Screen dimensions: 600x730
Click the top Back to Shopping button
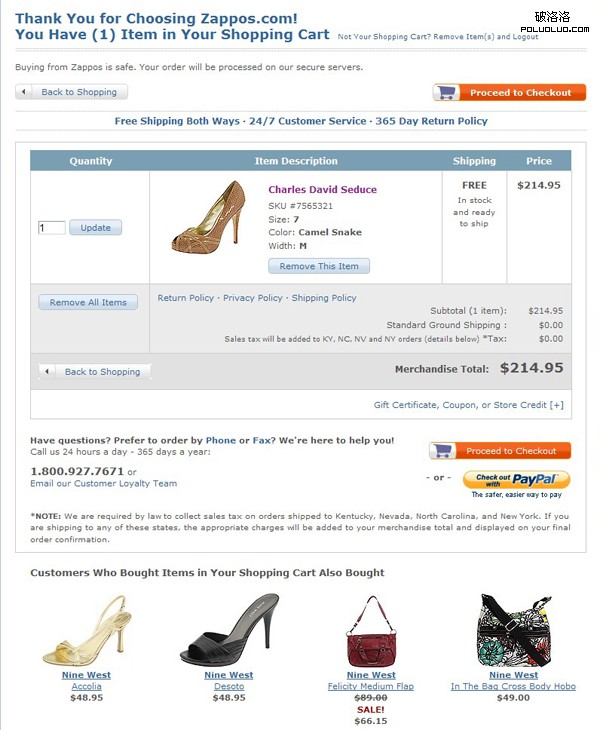coord(72,92)
